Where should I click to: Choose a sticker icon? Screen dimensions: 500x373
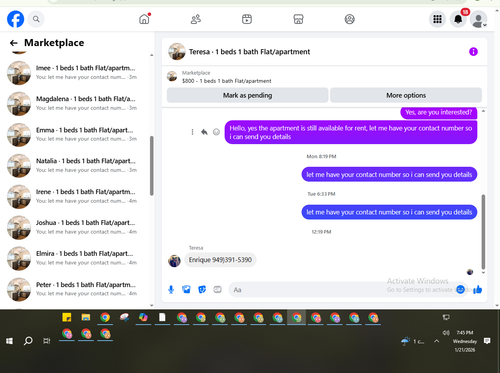(202, 289)
